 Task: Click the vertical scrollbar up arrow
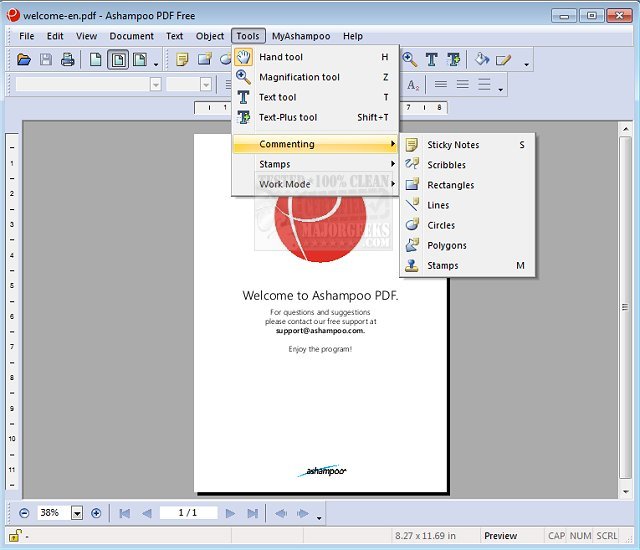pos(626,129)
